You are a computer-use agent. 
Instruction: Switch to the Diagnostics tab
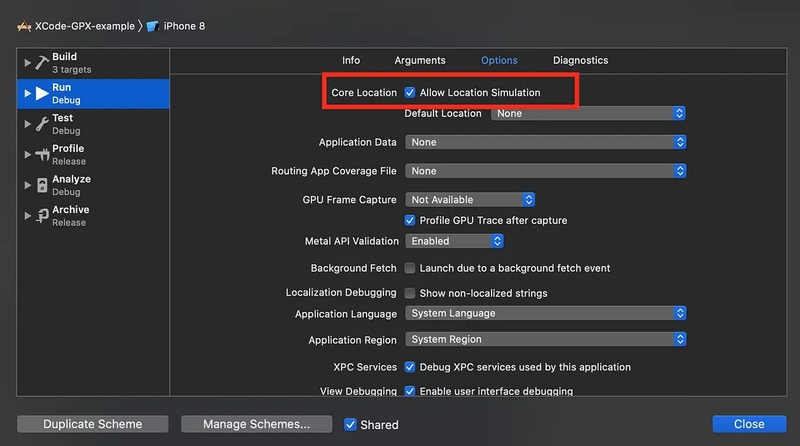pos(581,60)
